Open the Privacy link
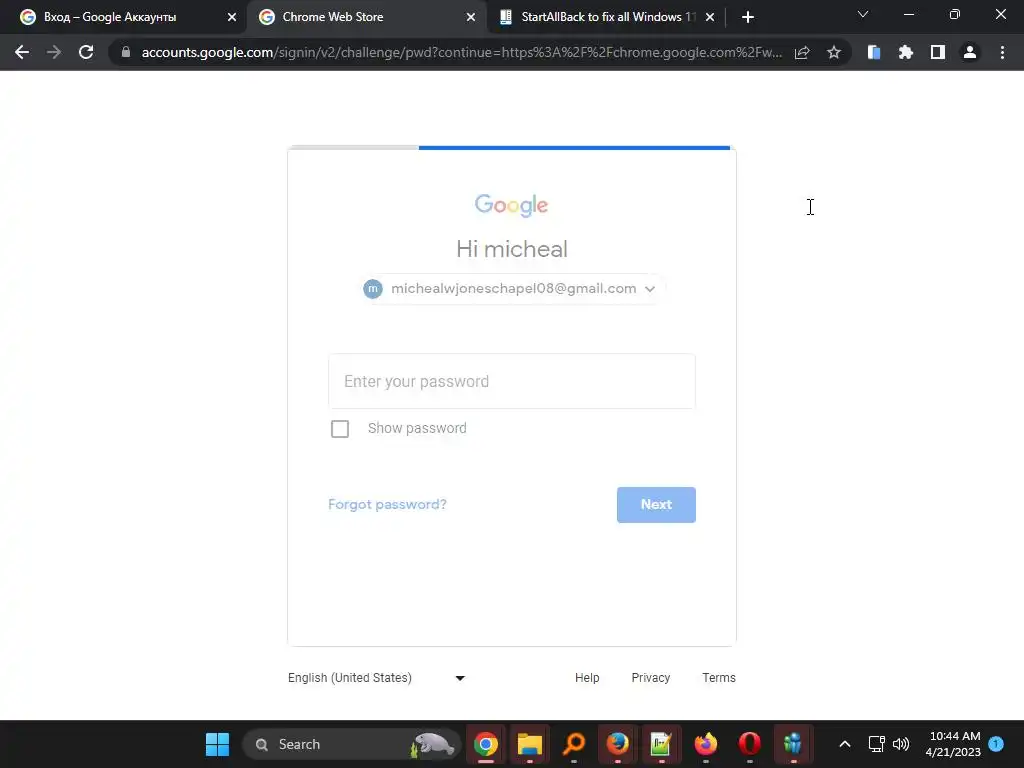The image size is (1024, 768). pyautogui.click(x=650, y=678)
